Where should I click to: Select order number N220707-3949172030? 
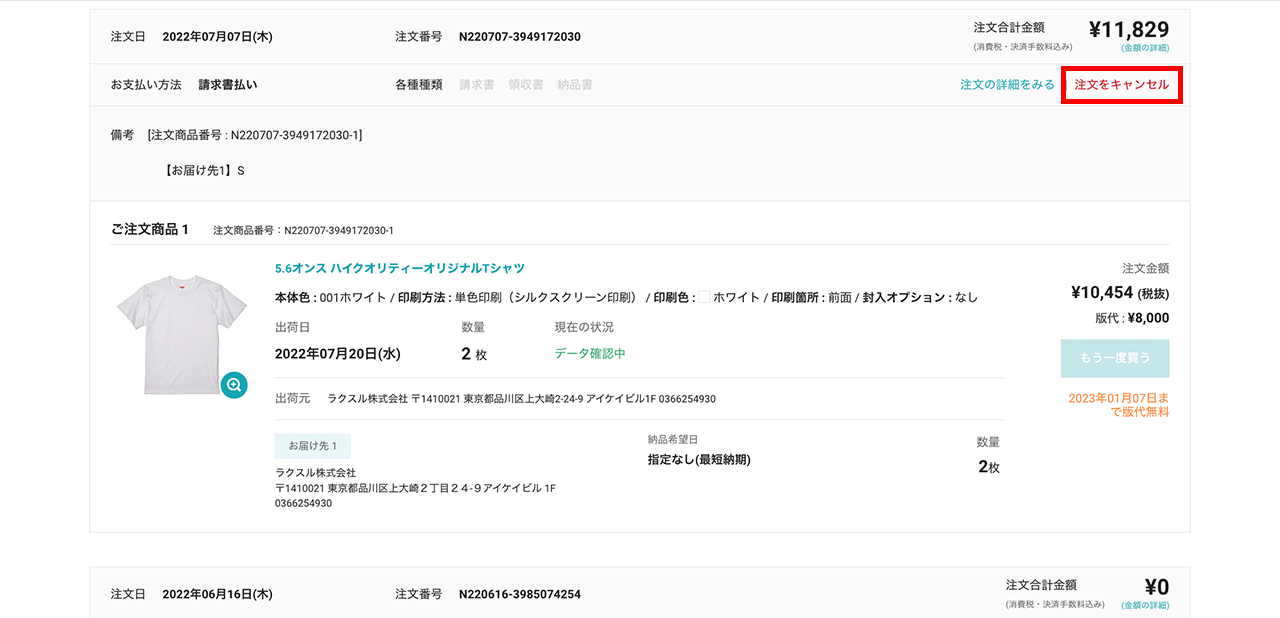[520, 37]
